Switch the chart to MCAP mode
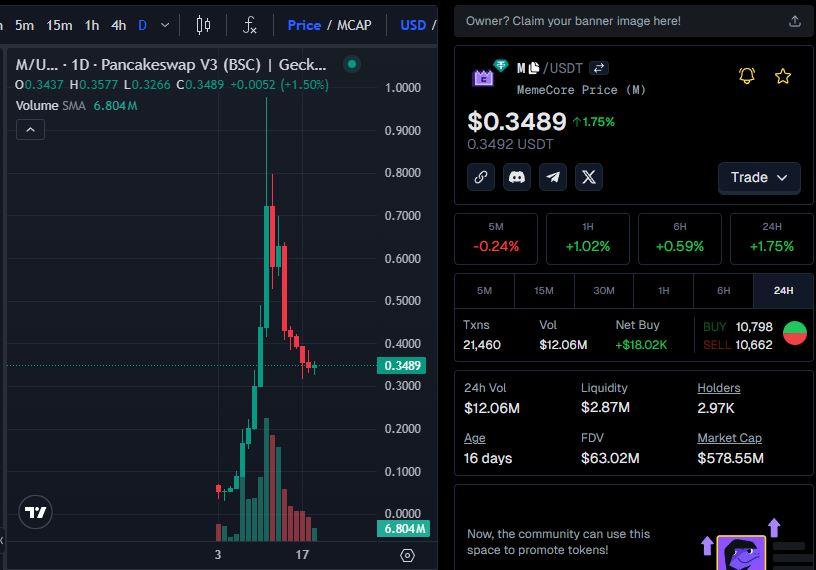Screen dimensions: 816x570 [x=354, y=25]
